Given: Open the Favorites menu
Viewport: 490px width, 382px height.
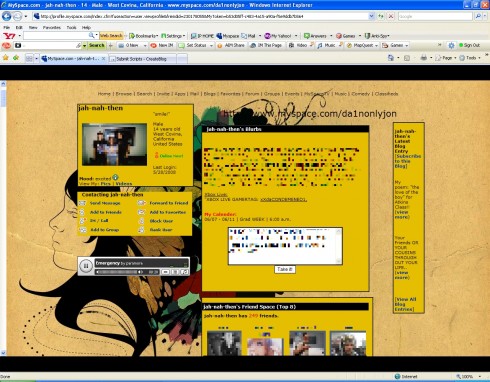Looking at the screenshot, I should pos(52,28).
